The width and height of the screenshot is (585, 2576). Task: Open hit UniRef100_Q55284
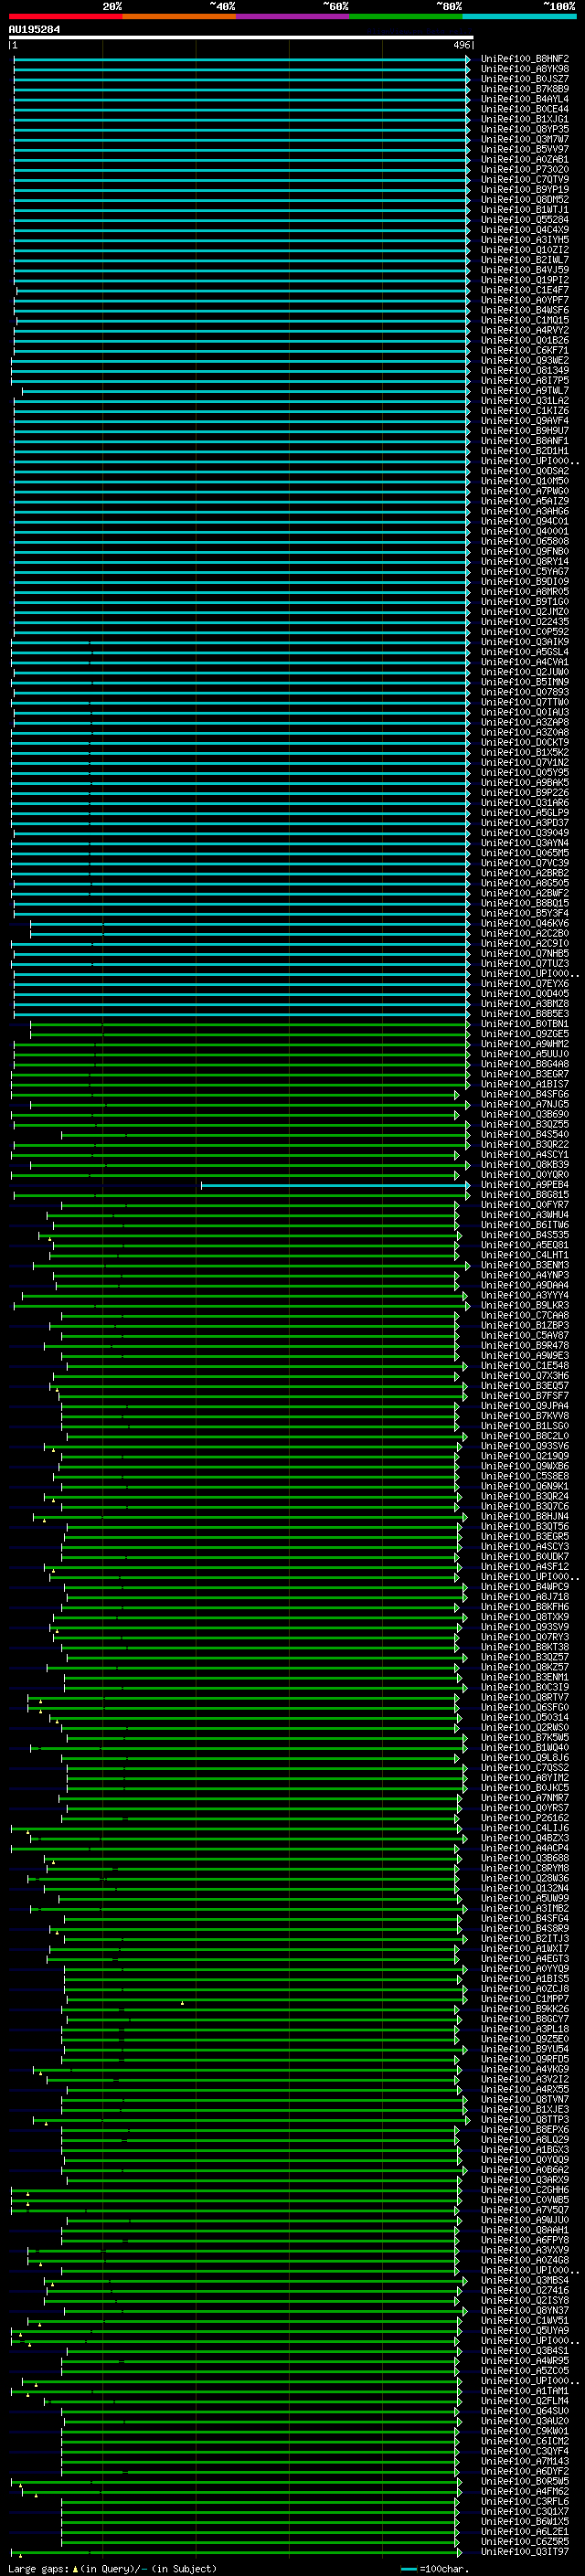[524, 220]
